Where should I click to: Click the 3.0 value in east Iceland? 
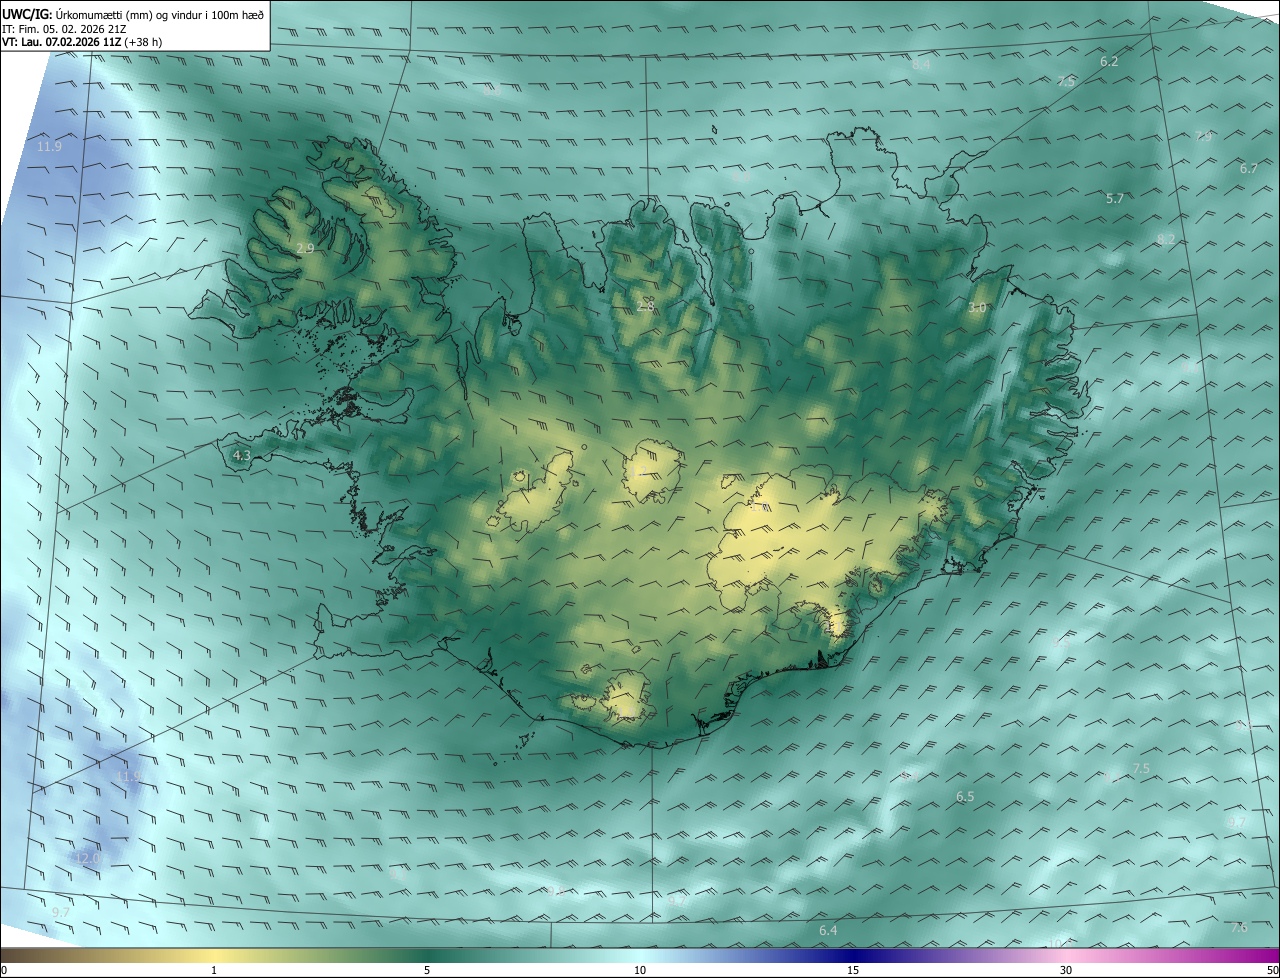(977, 308)
